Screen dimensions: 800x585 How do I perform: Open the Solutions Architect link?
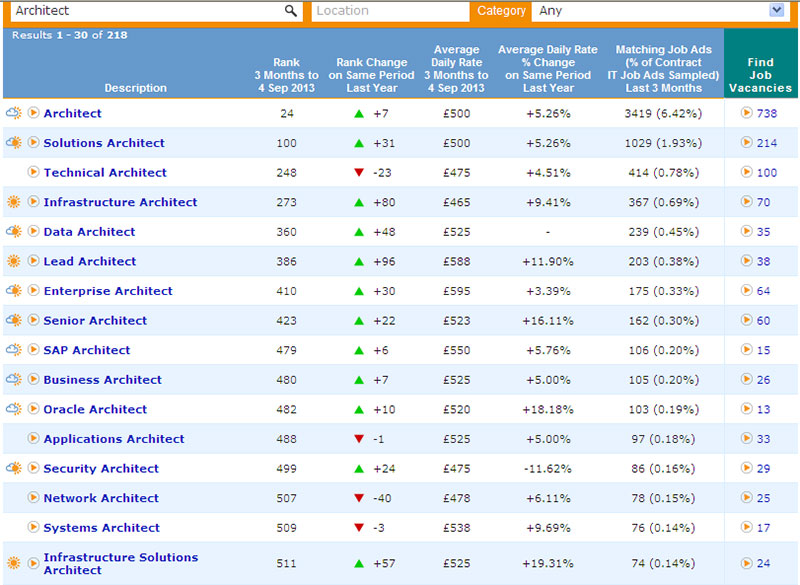point(104,143)
